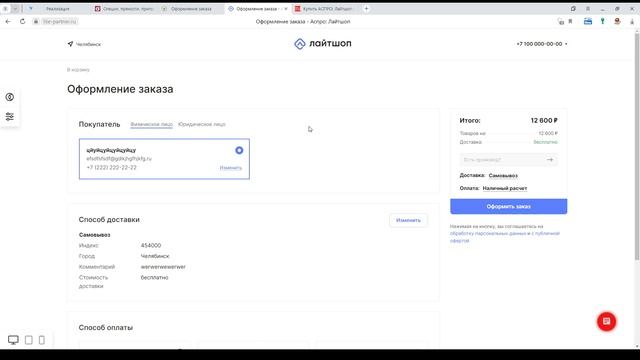Click the Оформить заказ button
Image resolution: width=640 pixels, height=360 pixels.
[x=509, y=207]
